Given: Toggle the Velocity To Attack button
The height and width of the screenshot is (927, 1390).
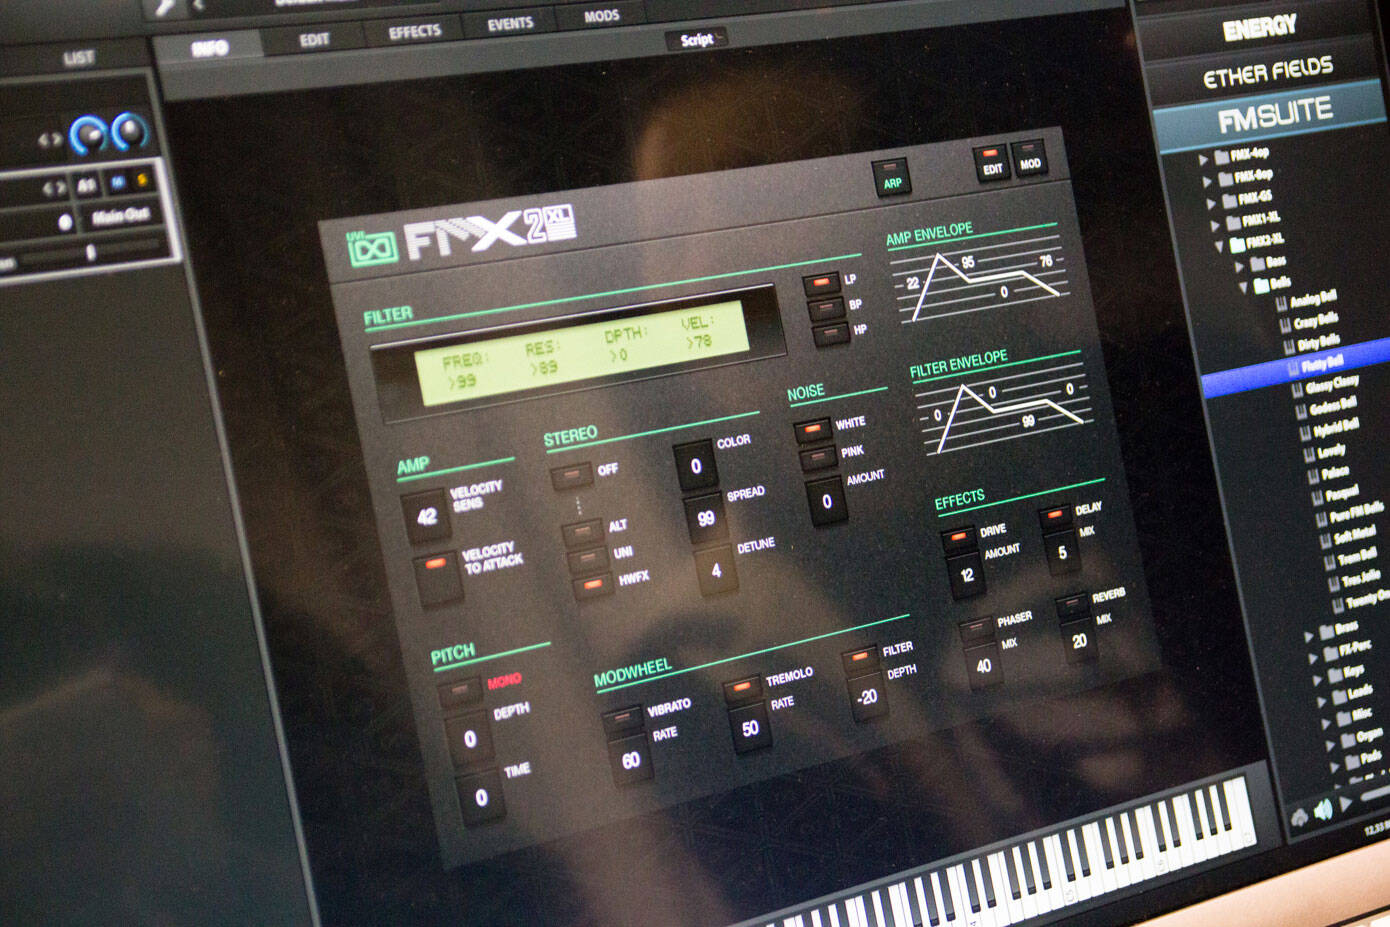Looking at the screenshot, I should [x=436, y=577].
